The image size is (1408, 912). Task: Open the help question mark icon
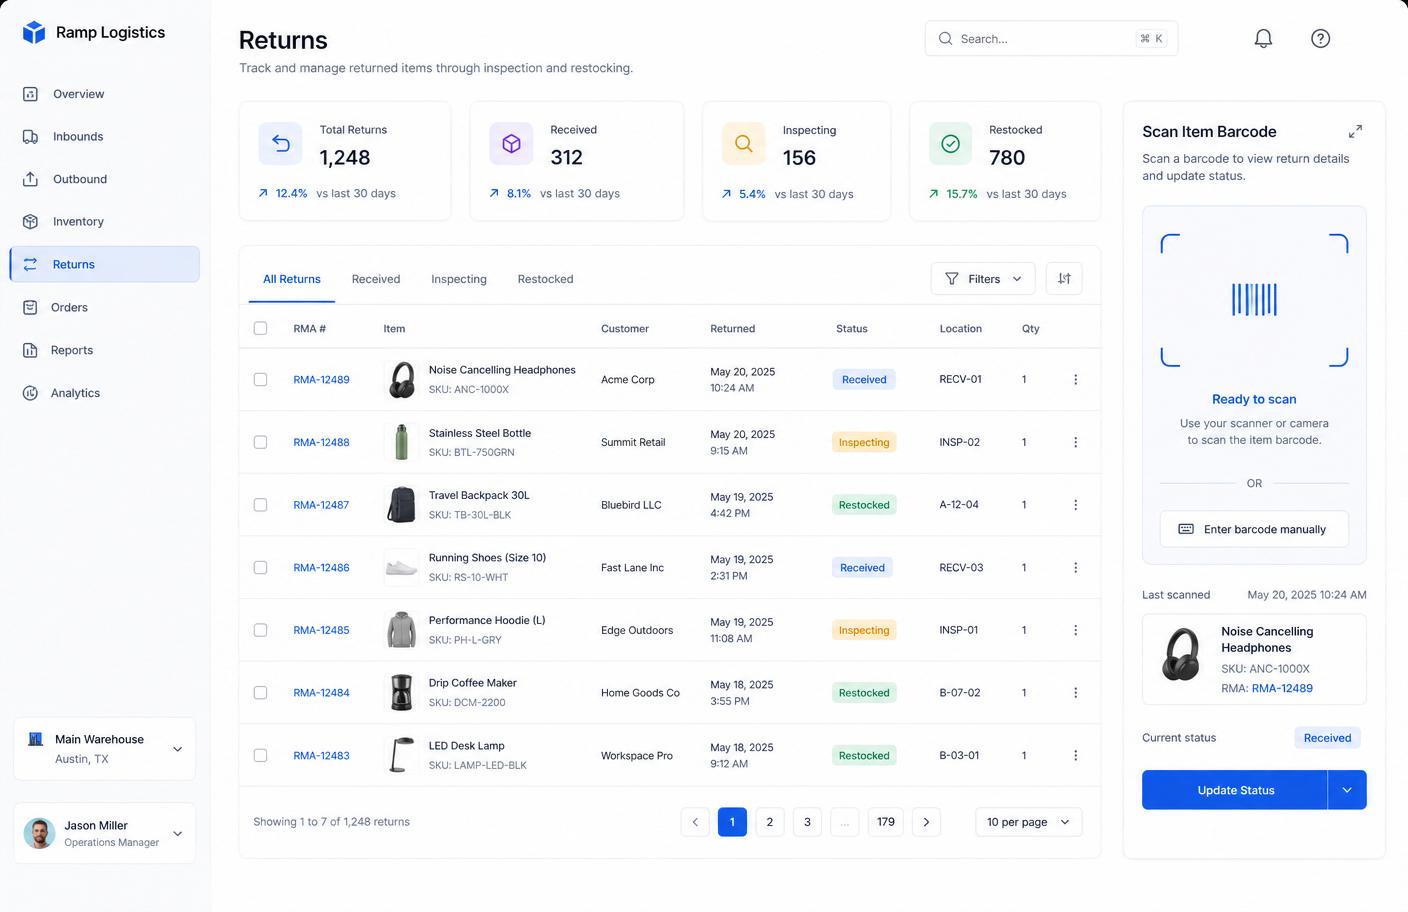(x=1320, y=38)
